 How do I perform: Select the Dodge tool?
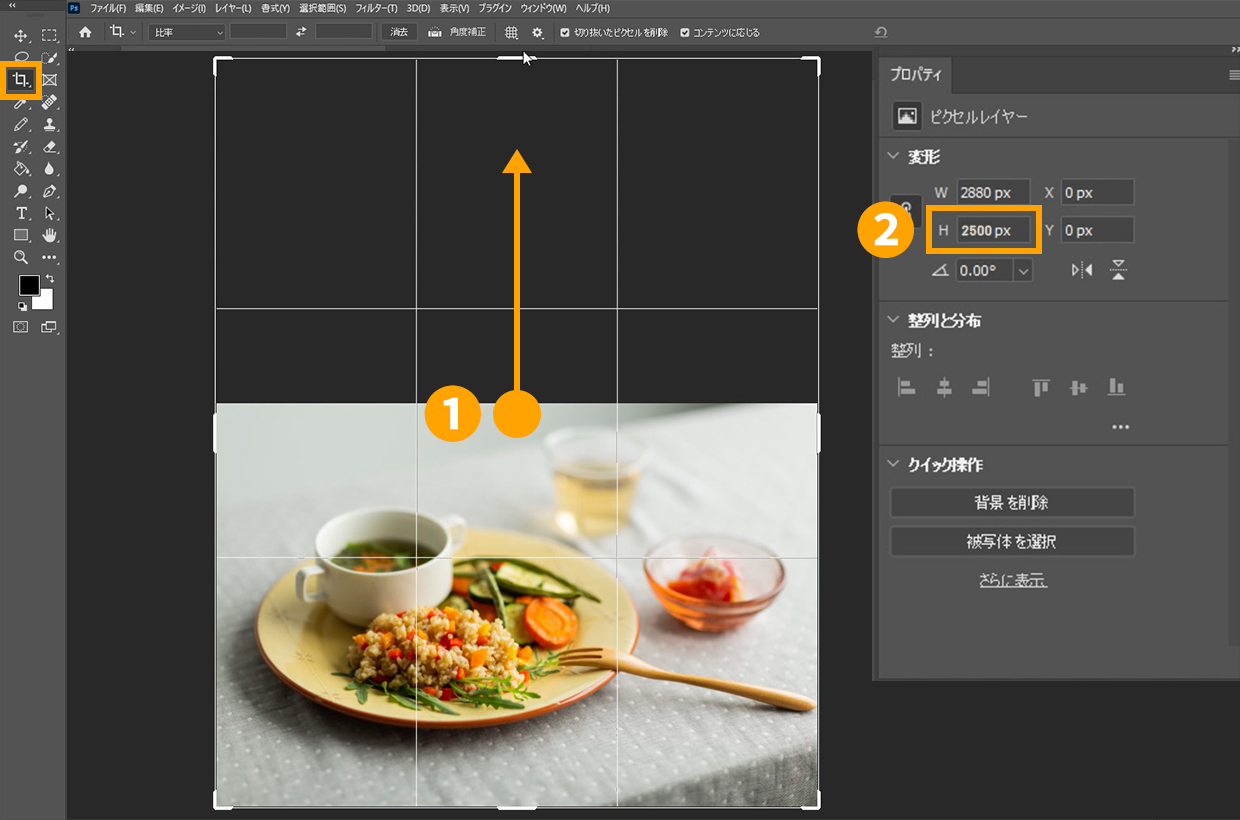20,191
